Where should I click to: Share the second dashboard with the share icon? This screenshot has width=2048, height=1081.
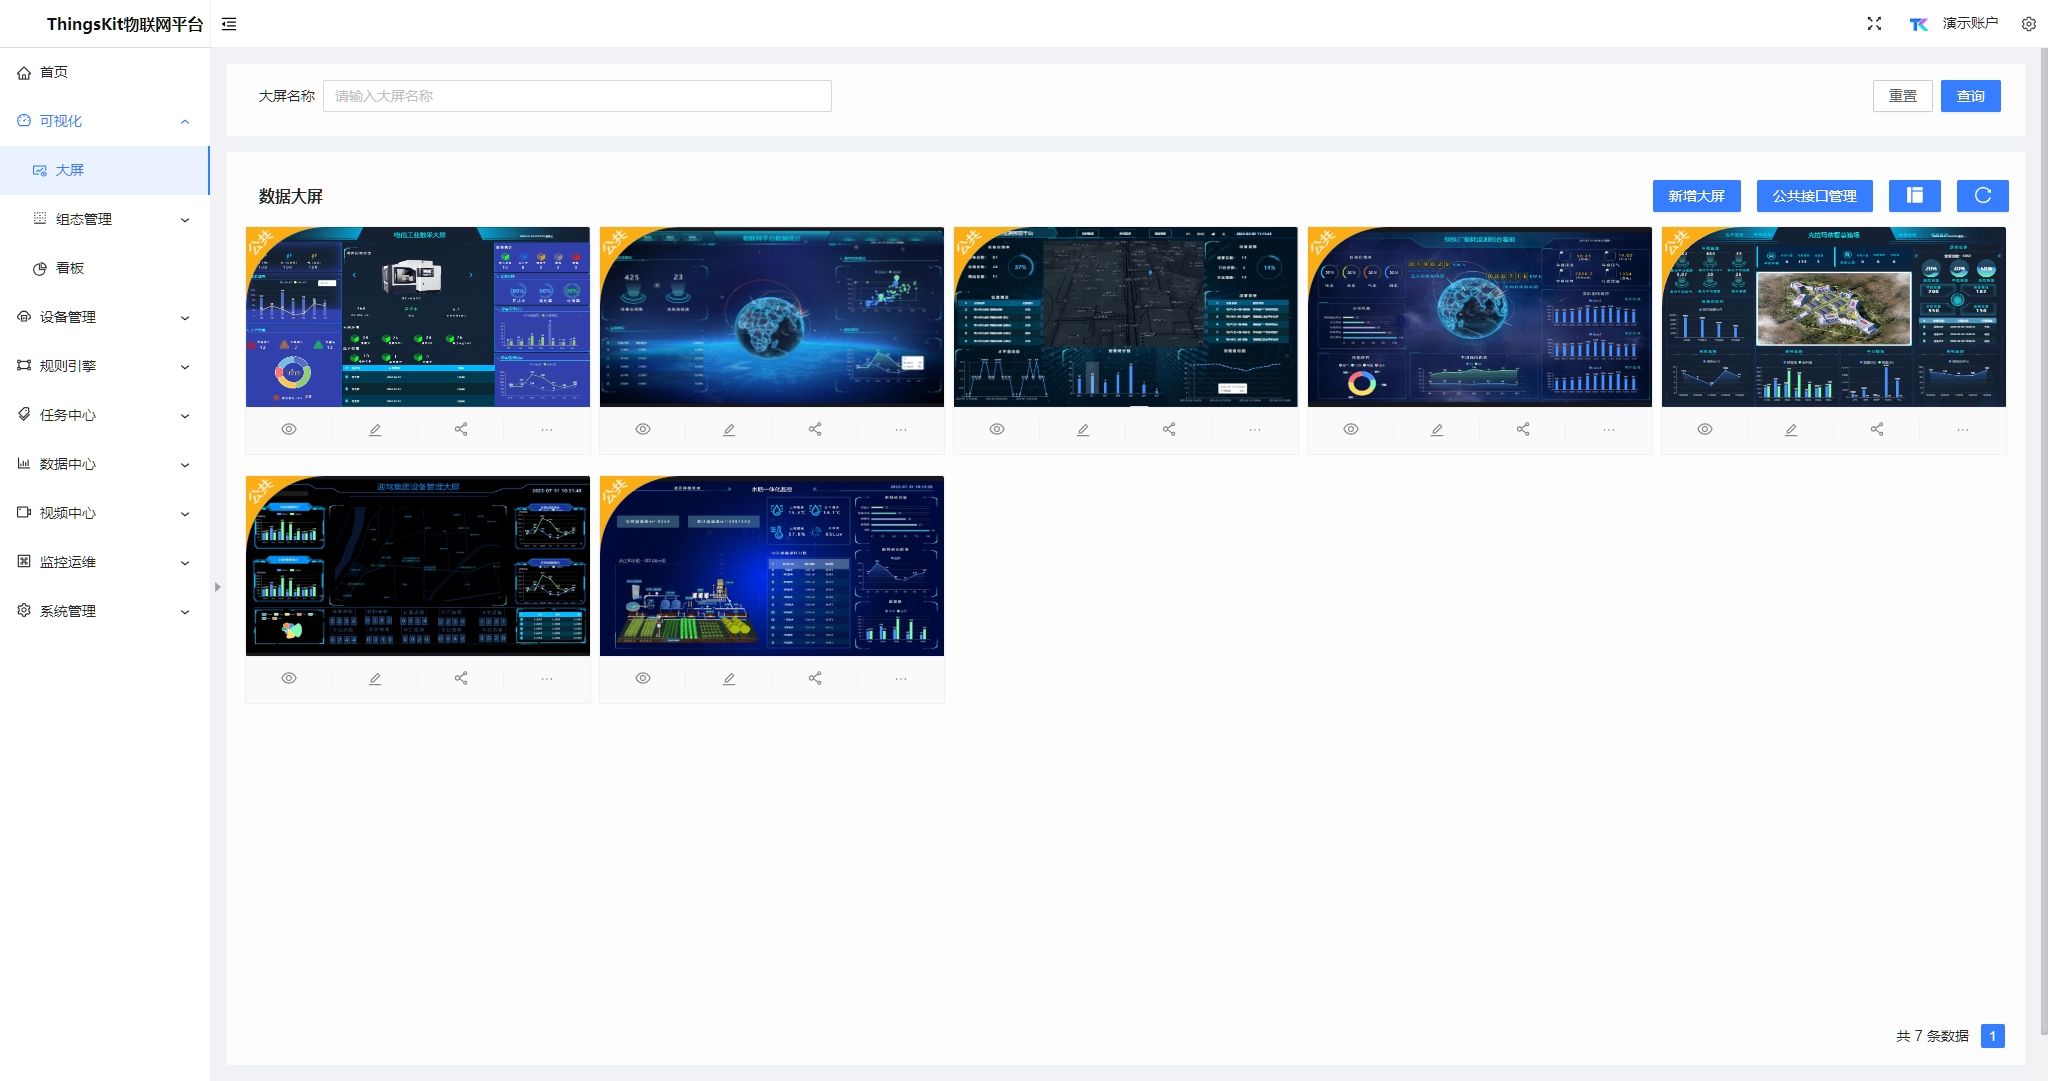[x=815, y=430]
